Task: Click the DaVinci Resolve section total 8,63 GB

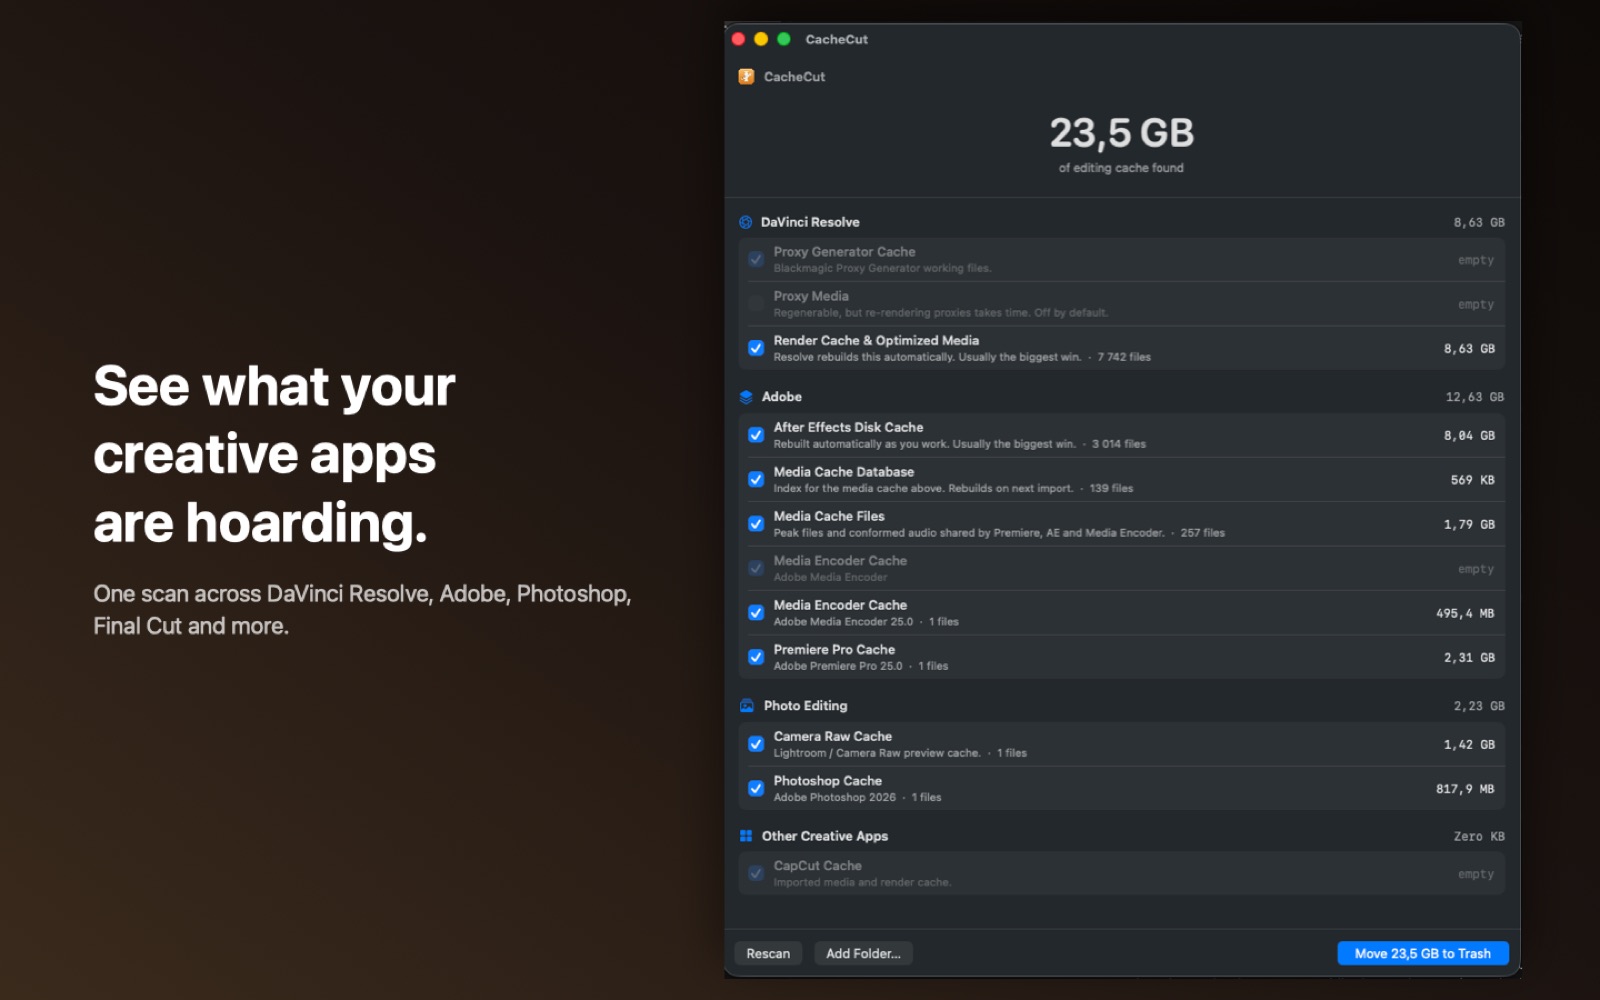Action: coord(1479,223)
